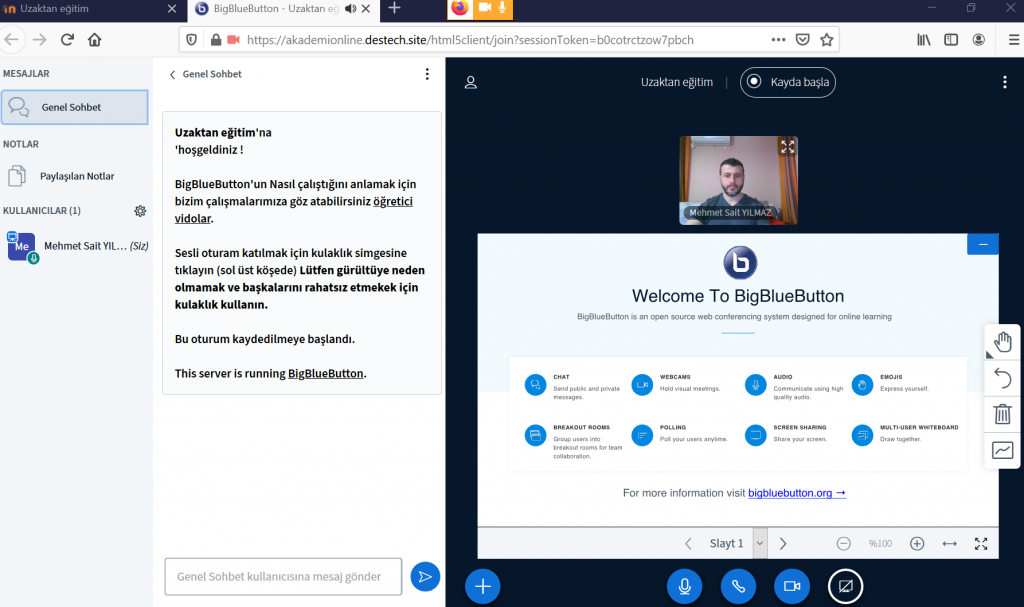Screen dimensions: 1024x607
Task: Type in Genel Sohbet message field
Action: [283, 576]
